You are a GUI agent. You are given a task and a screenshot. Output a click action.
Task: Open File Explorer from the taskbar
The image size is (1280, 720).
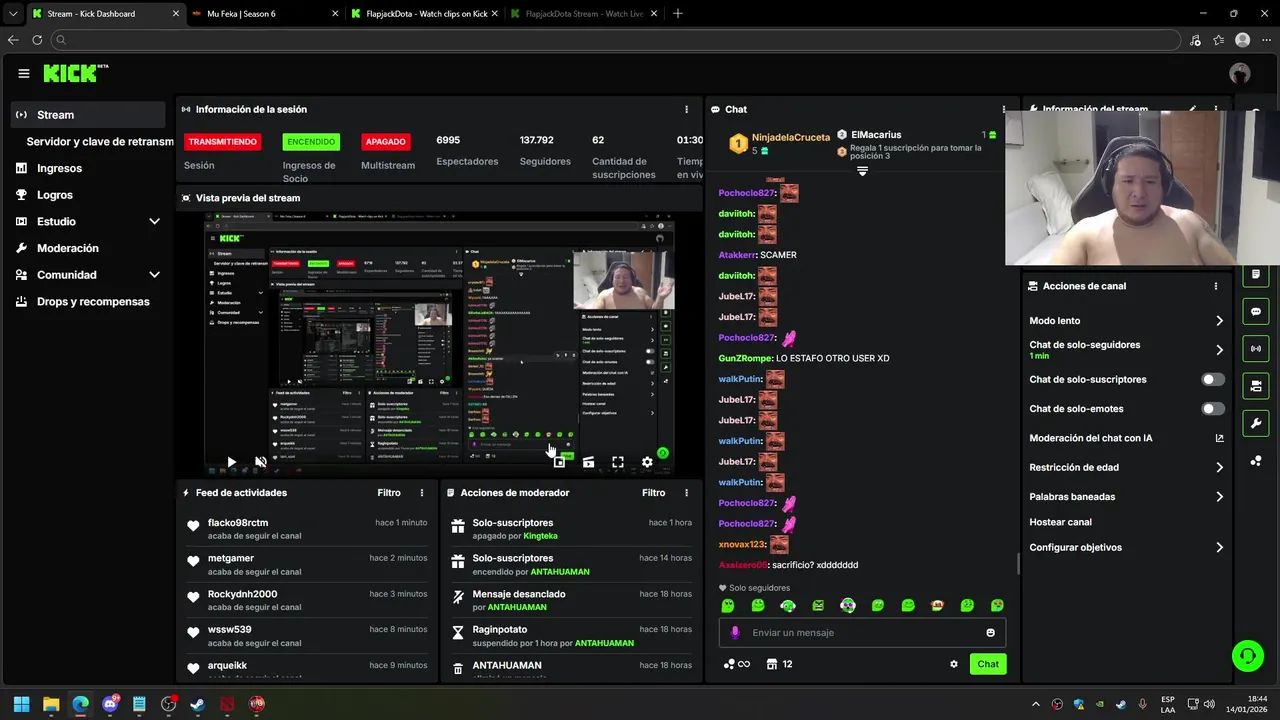(x=51, y=704)
